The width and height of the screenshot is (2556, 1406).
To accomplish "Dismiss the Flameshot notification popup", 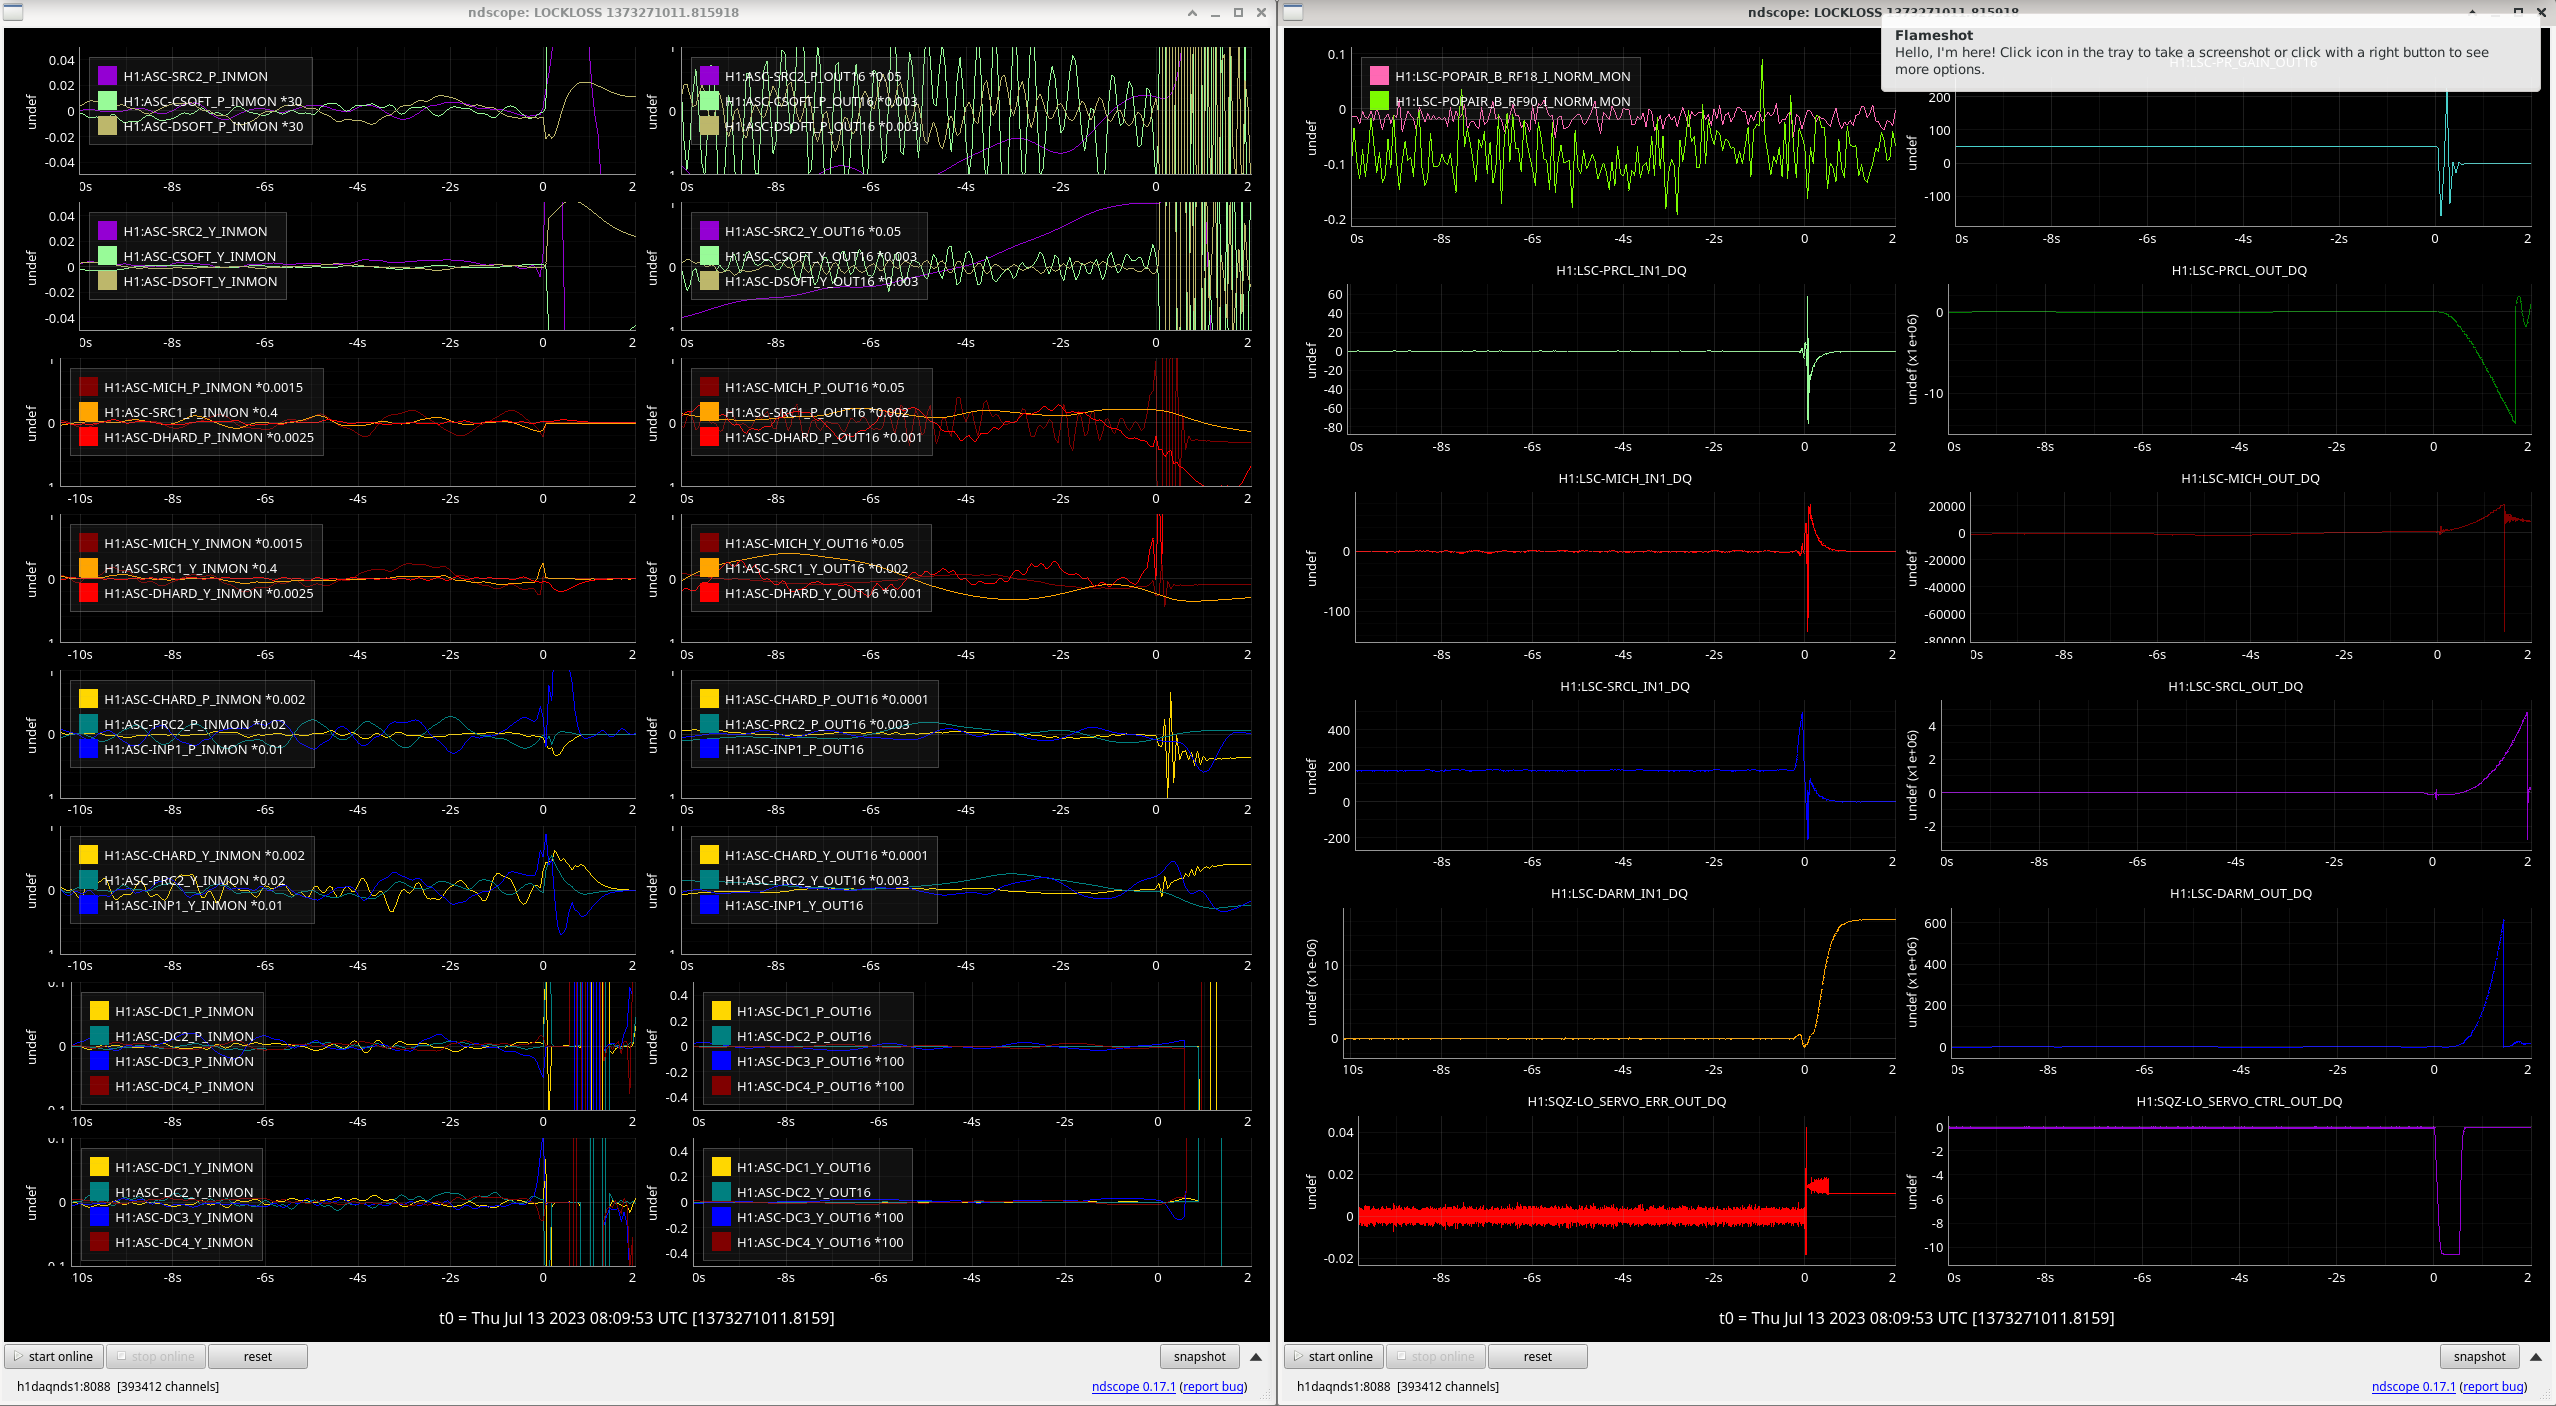I will [2210, 52].
